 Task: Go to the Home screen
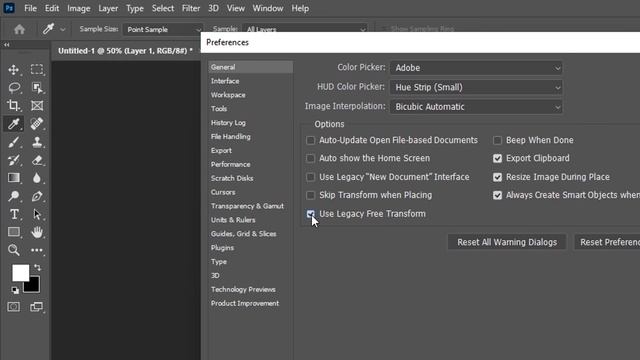19,29
